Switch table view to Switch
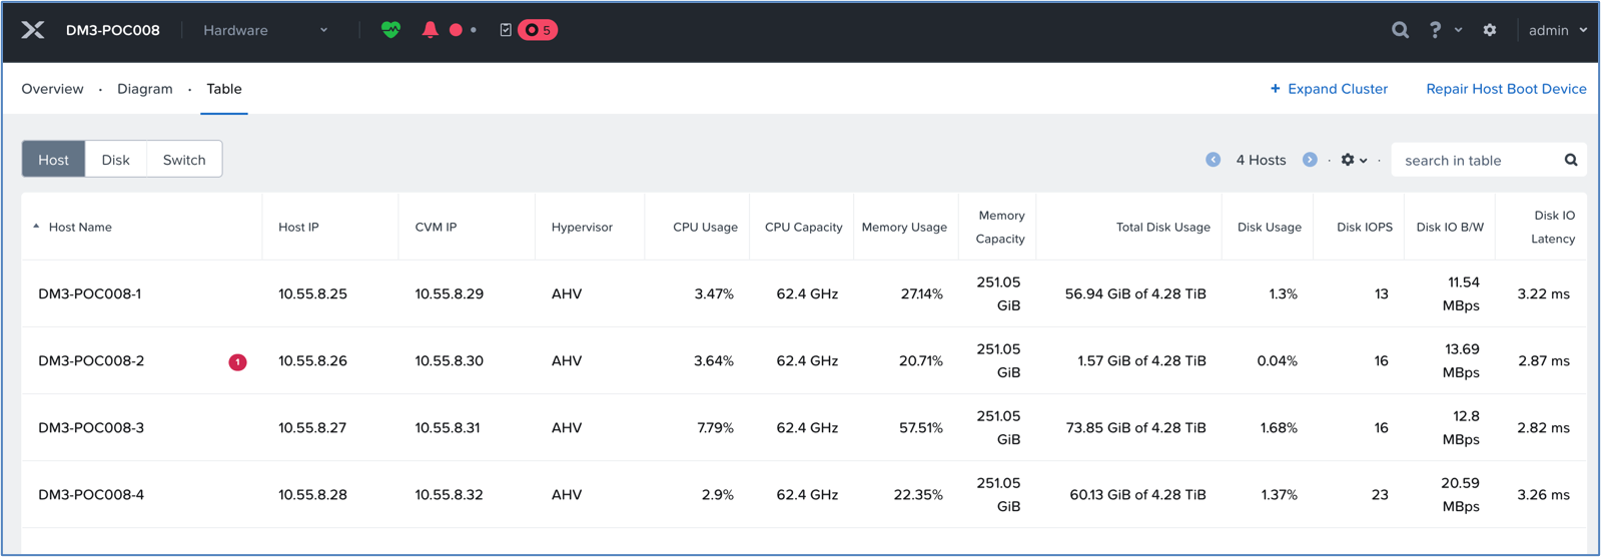Image resolution: width=1601 pixels, height=557 pixels. [x=184, y=160]
